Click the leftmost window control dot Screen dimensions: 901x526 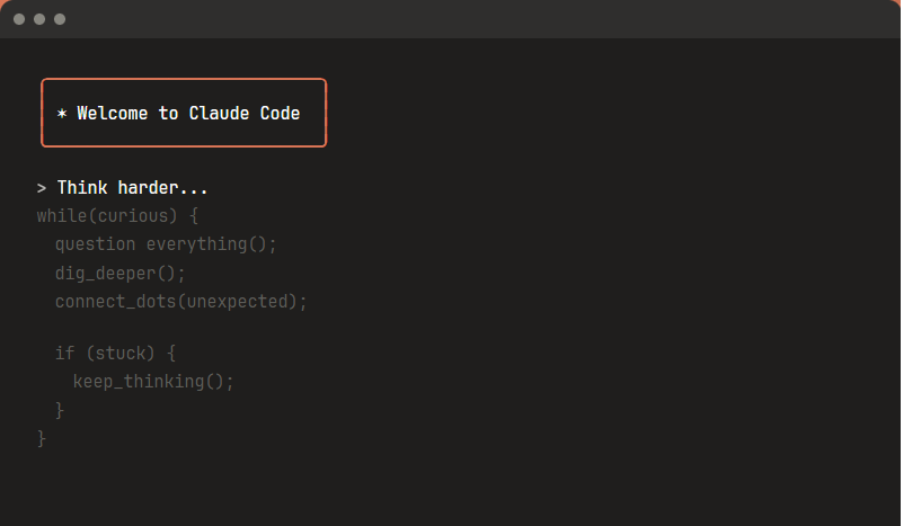19,19
